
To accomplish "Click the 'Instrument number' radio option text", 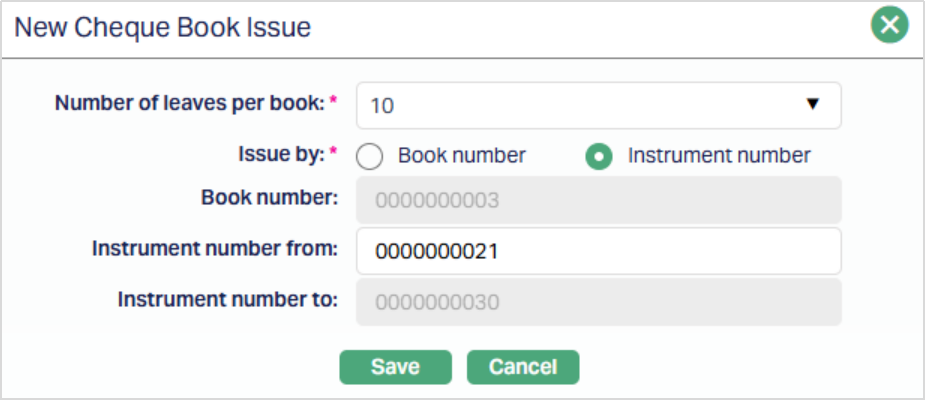I will click(x=719, y=156).
